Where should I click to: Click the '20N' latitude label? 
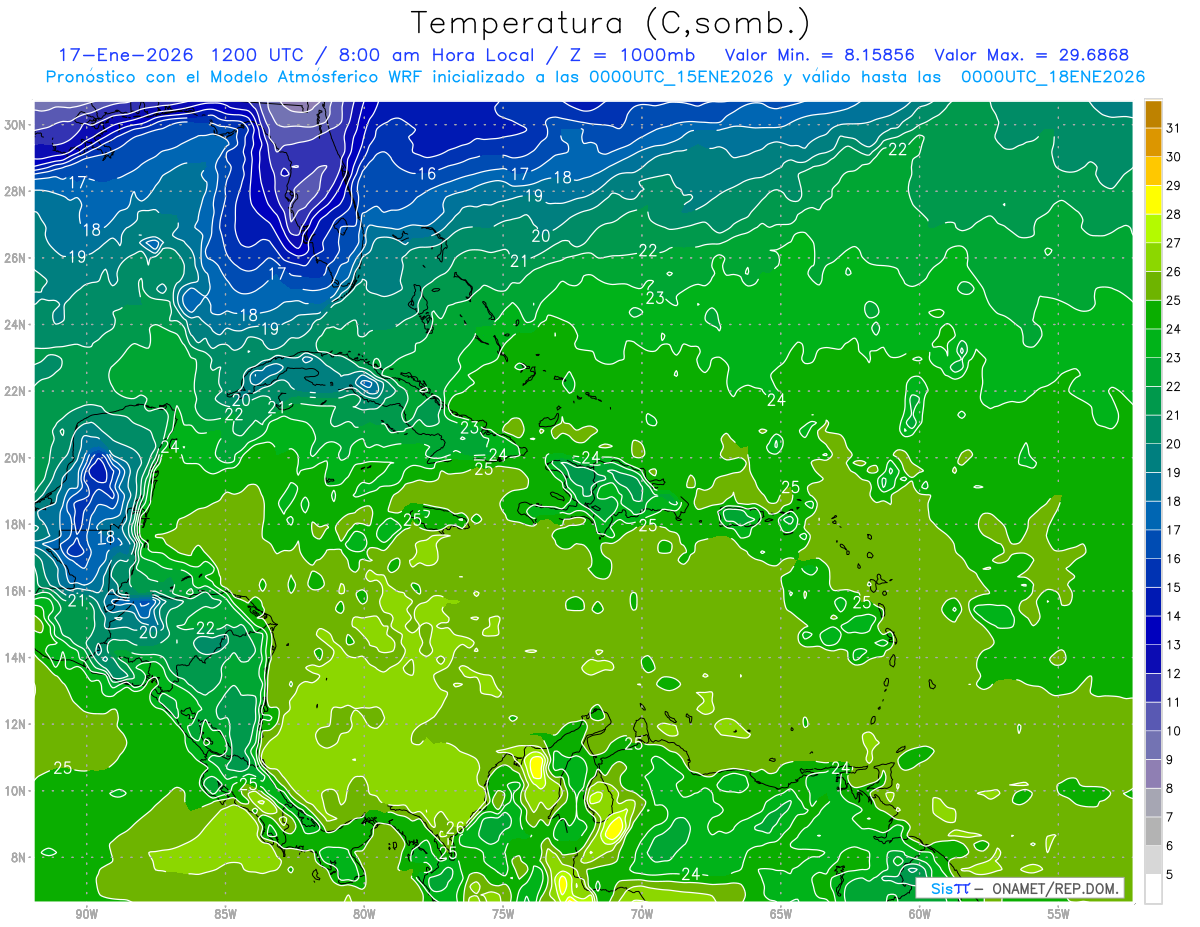17,458
